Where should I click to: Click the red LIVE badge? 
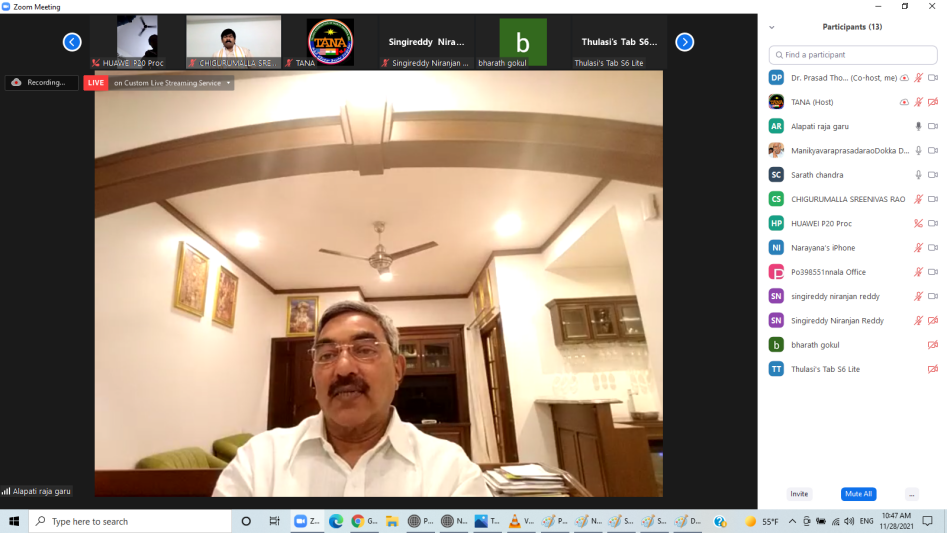(x=95, y=83)
